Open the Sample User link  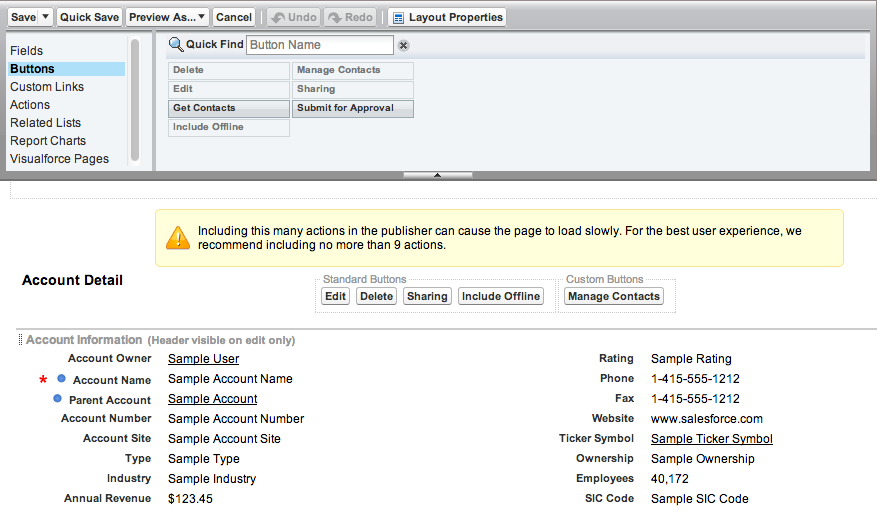click(x=204, y=359)
